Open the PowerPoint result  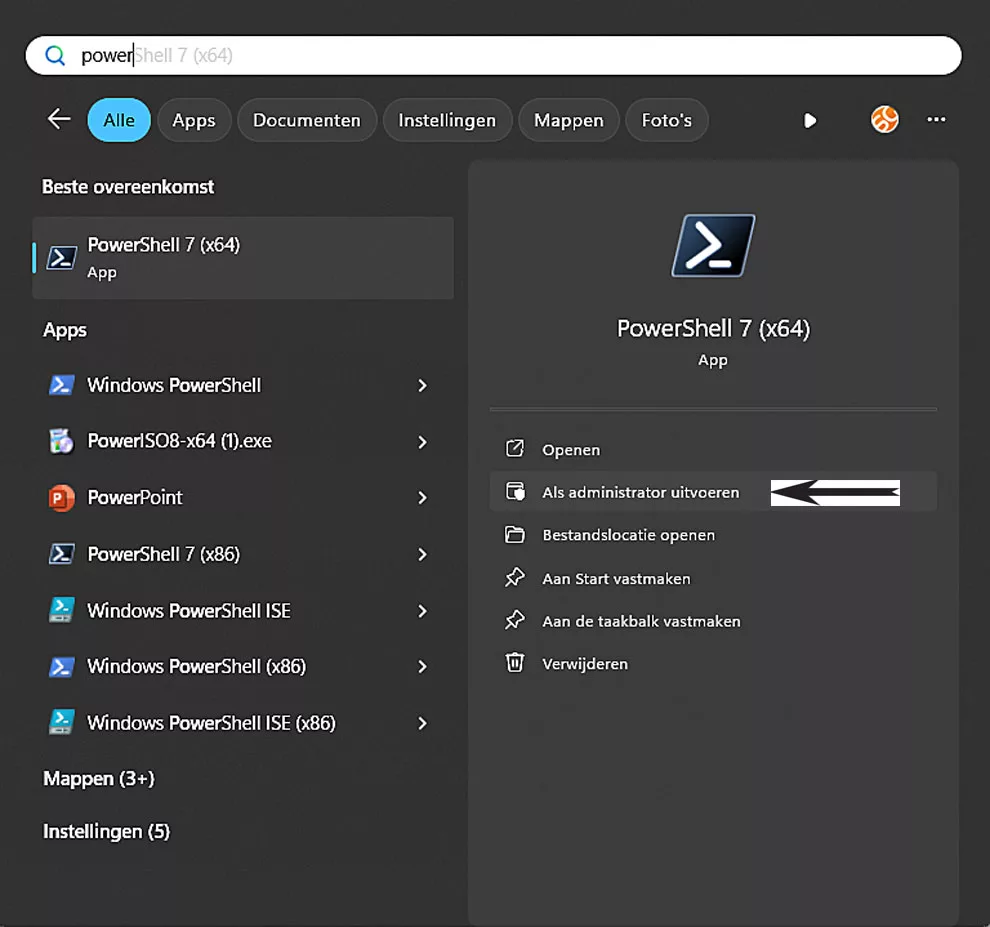click(x=134, y=498)
